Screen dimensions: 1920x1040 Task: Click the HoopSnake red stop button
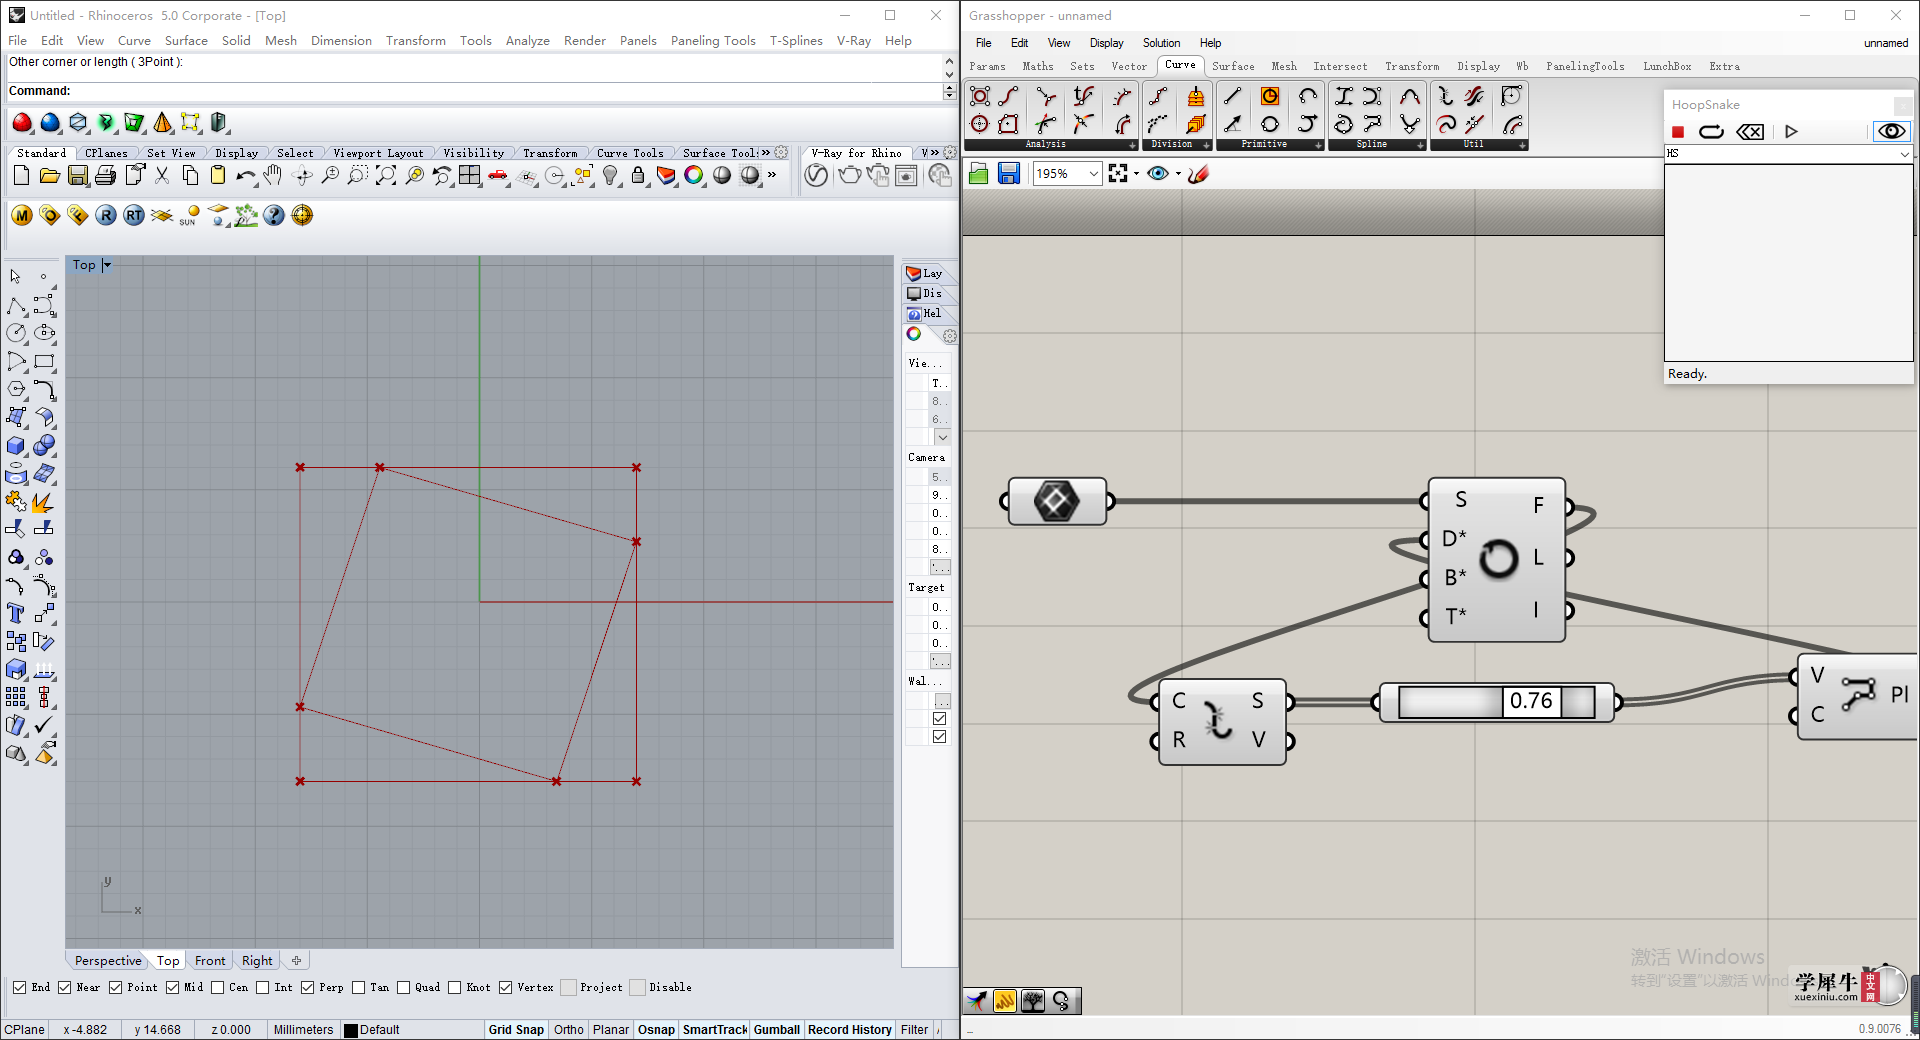click(1678, 132)
